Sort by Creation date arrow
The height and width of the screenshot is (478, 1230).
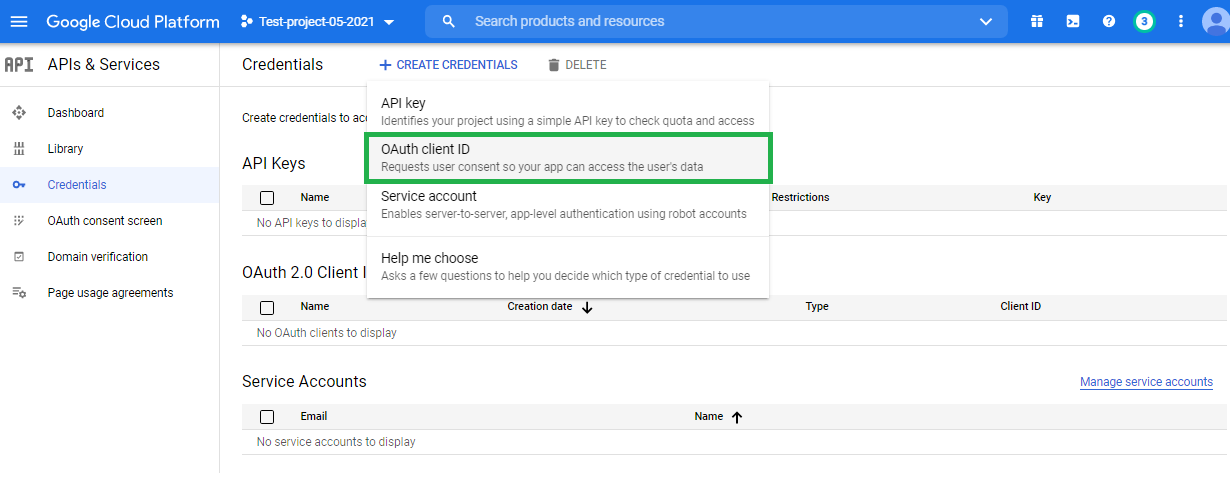click(x=587, y=307)
